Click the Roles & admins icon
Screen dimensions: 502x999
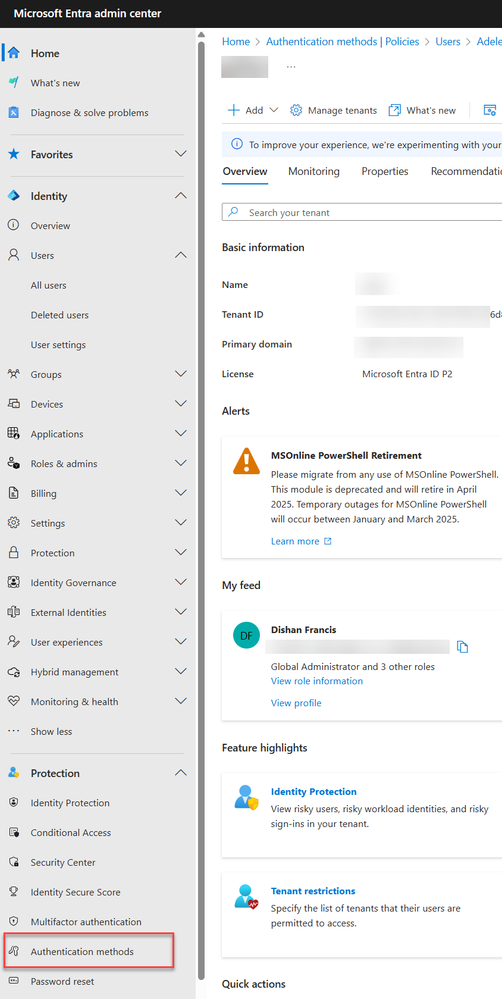pyautogui.click(x=13, y=464)
